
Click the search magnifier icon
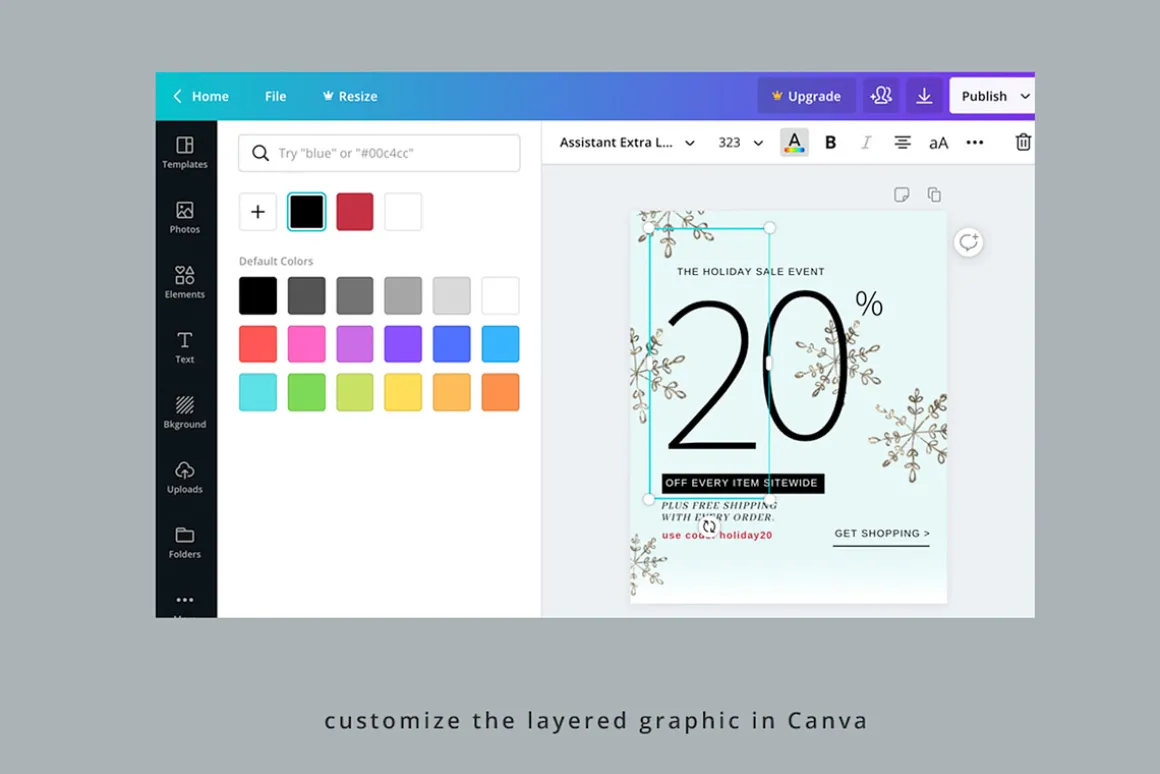[260, 153]
